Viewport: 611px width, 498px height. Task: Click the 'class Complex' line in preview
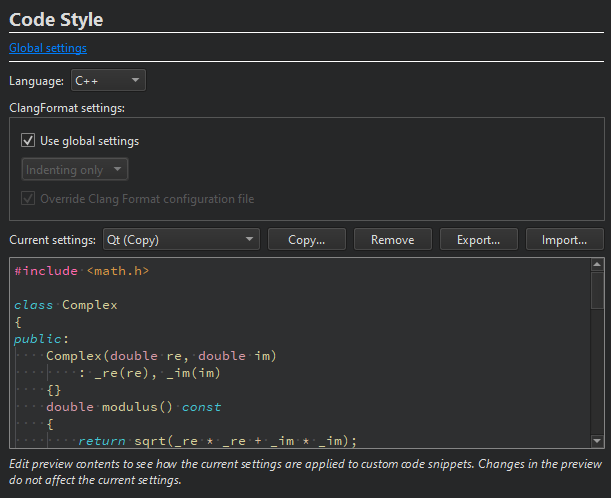click(65, 305)
